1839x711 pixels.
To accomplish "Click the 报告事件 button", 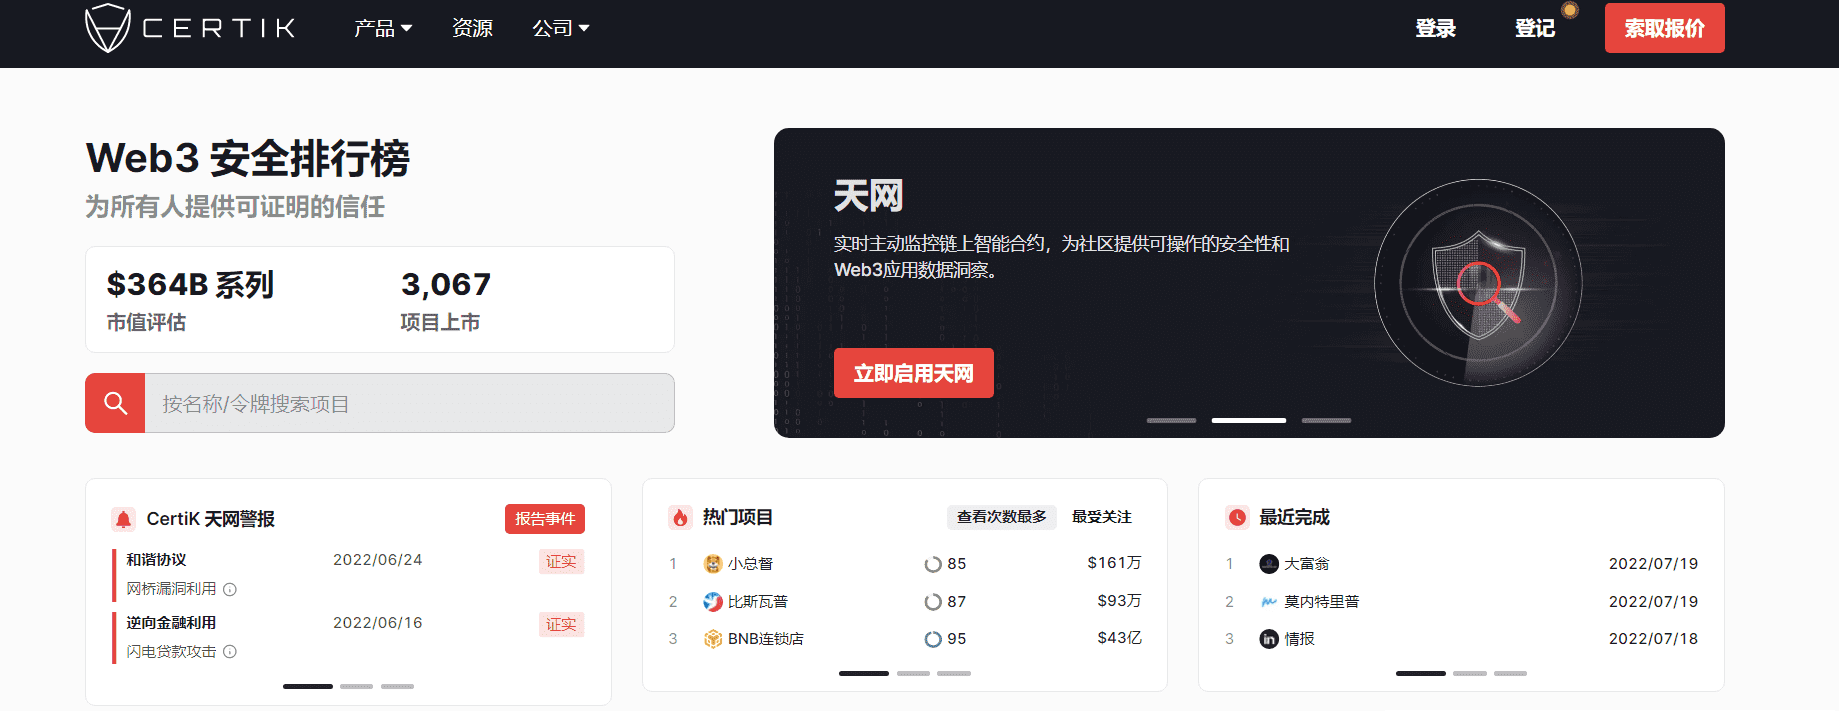I will click(x=545, y=519).
